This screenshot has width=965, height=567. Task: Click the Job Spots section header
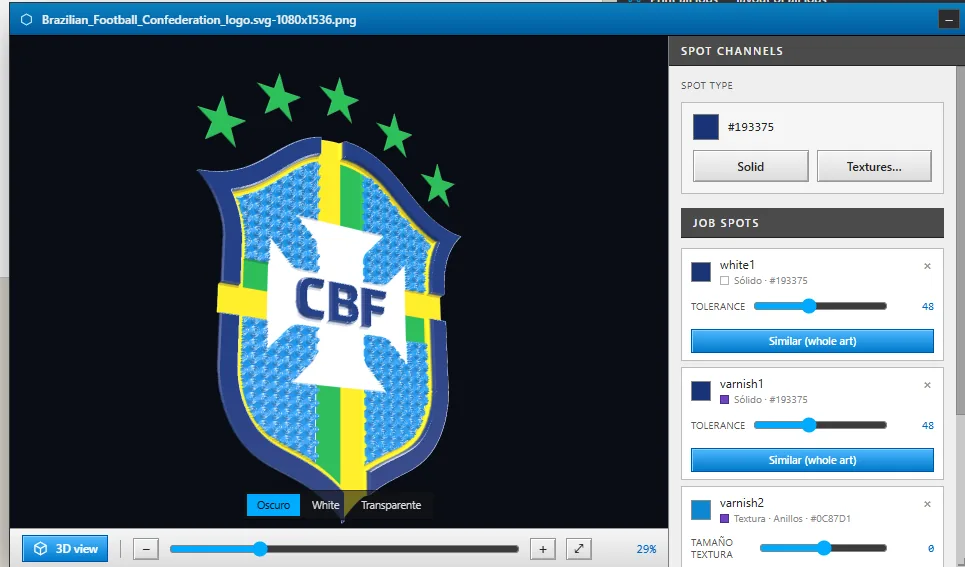812,223
